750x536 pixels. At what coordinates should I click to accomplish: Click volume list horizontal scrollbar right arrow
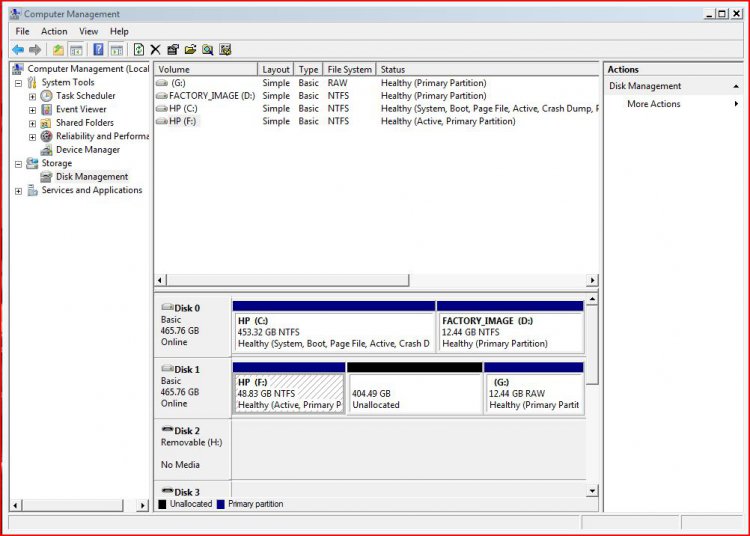pos(593,280)
